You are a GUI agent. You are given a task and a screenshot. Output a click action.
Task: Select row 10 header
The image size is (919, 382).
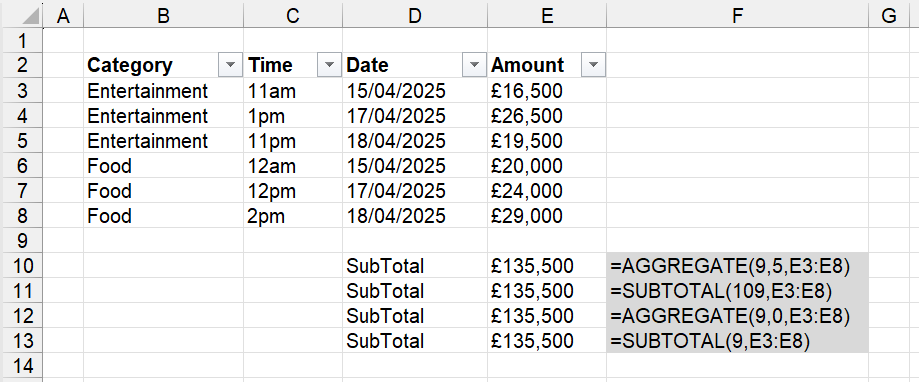coord(21,266)
